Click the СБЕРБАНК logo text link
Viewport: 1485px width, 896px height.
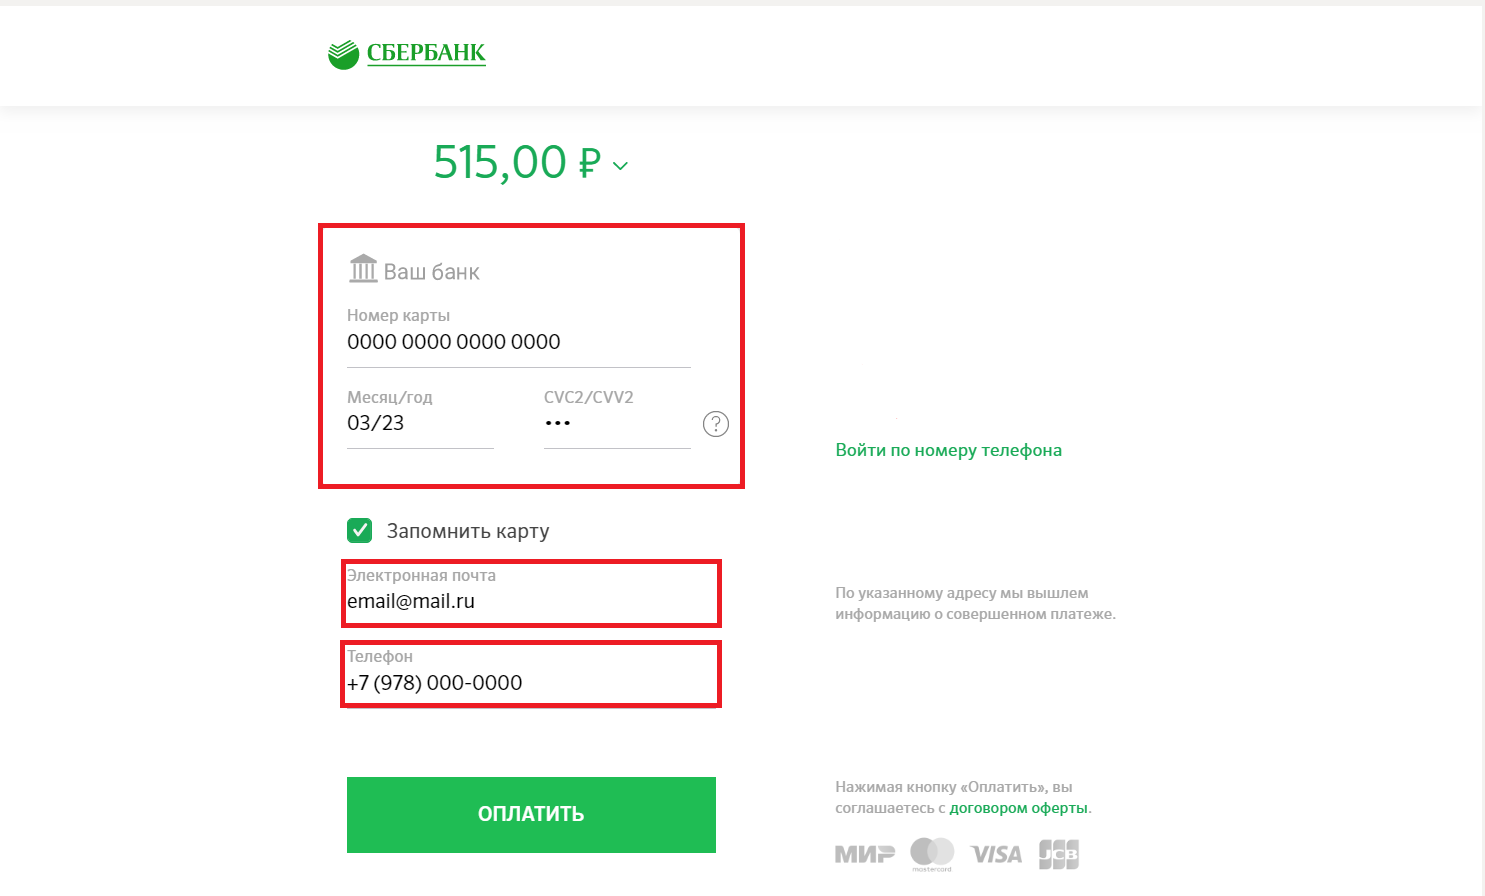click(426, 53)
